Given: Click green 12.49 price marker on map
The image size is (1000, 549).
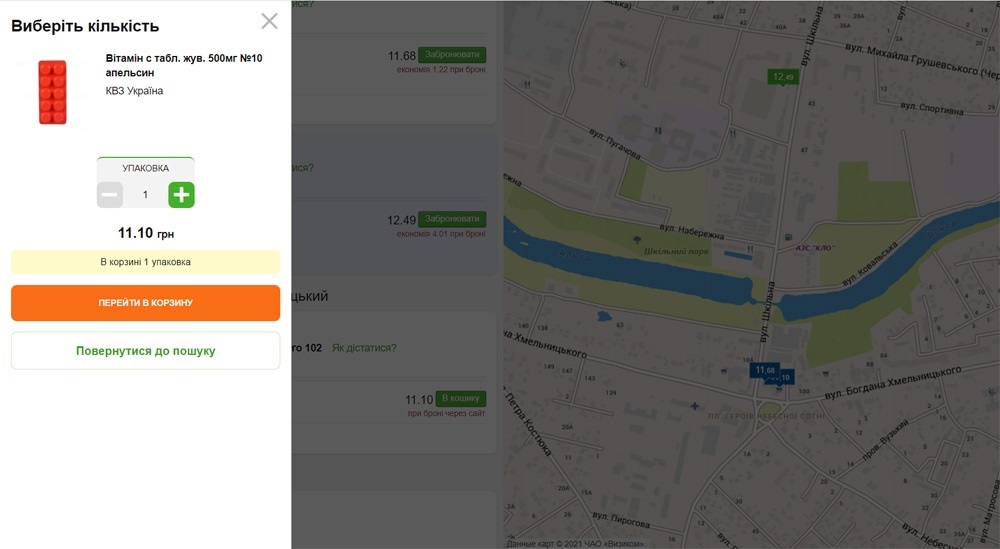Looking at the screenshot, I should [x=783, y=77].
